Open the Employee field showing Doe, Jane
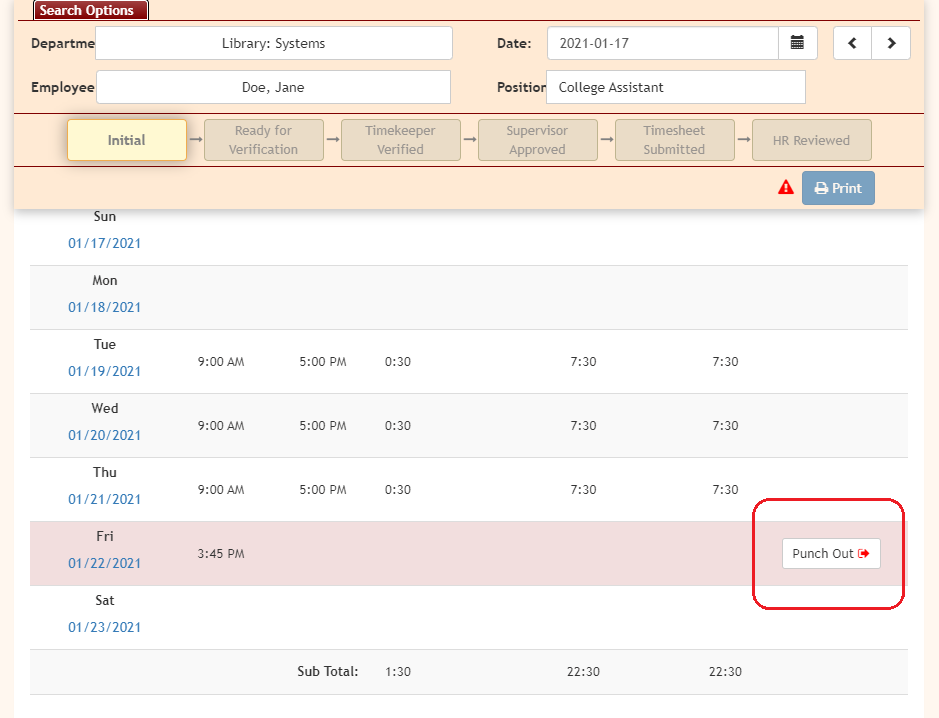939x718 pixels. coord(273,87)
